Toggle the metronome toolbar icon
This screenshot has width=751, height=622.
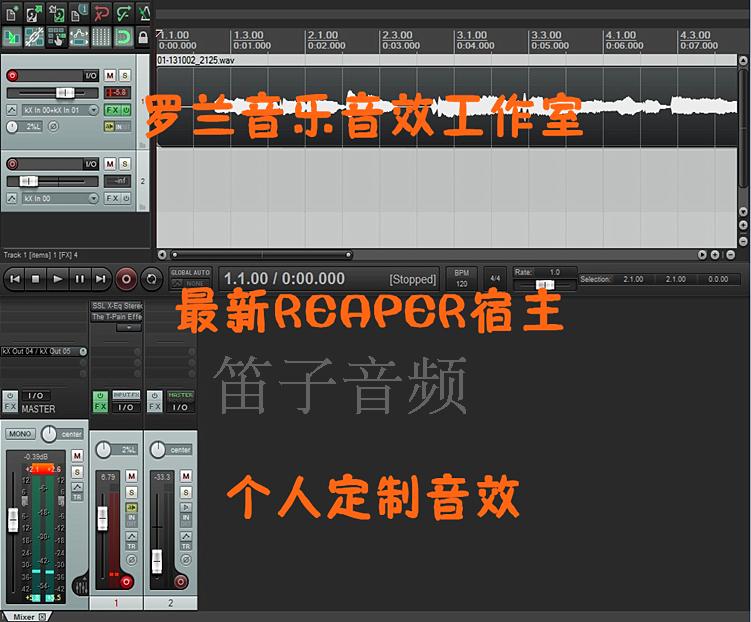pos(144,13)
